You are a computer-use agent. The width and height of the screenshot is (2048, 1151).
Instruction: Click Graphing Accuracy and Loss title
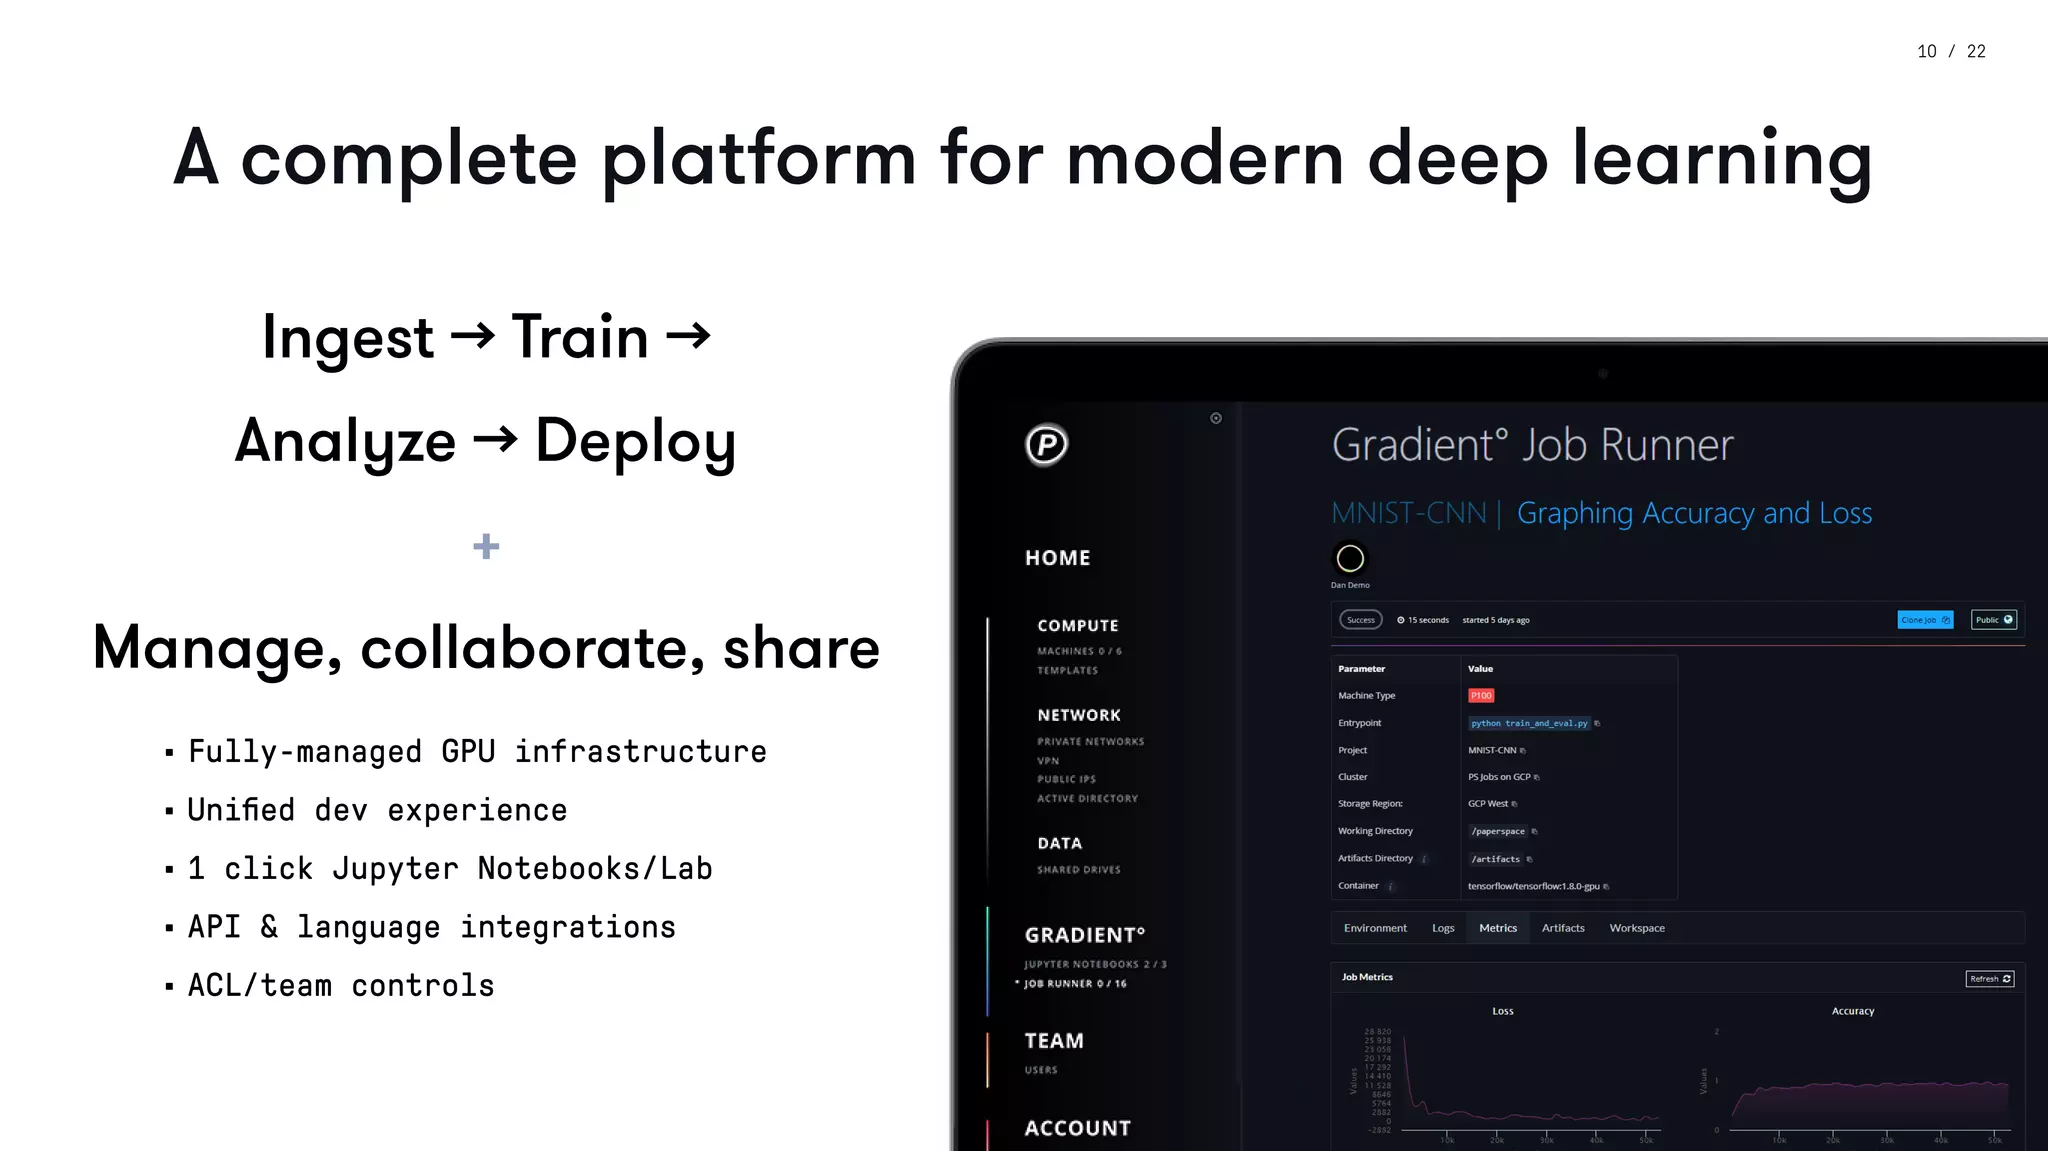(x=1695, y=513)
